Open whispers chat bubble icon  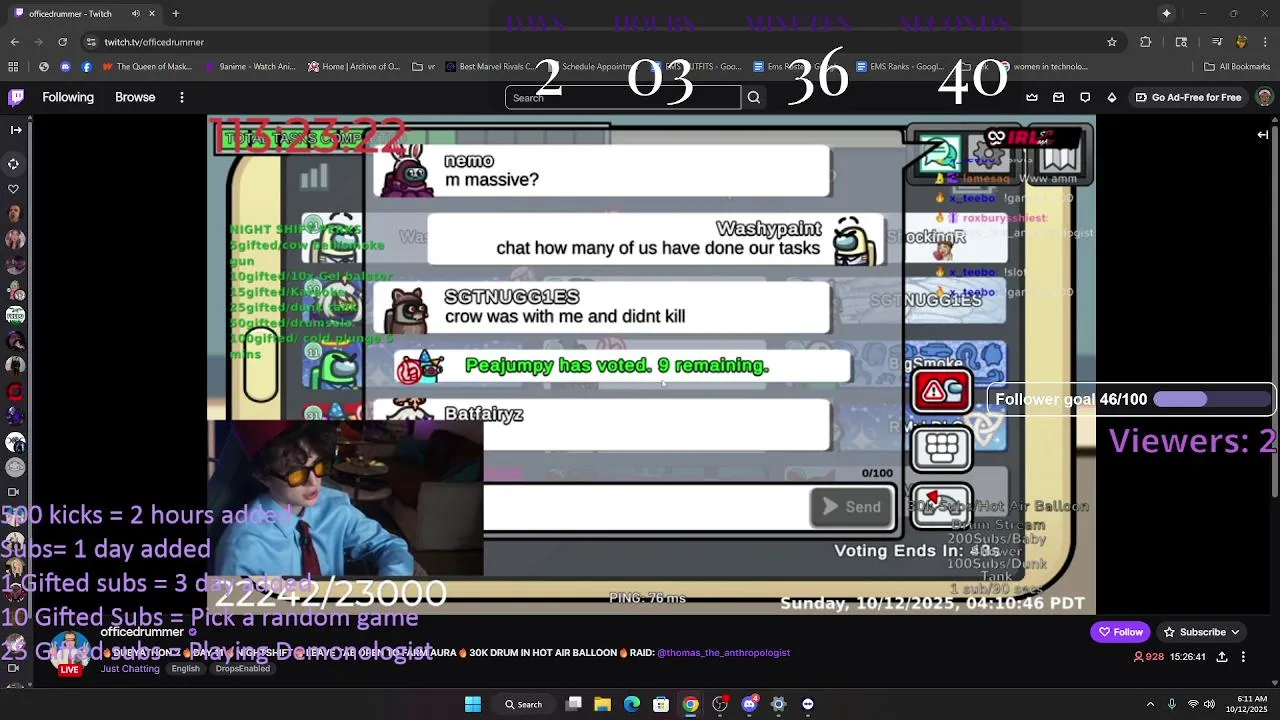coord(1084,97)
